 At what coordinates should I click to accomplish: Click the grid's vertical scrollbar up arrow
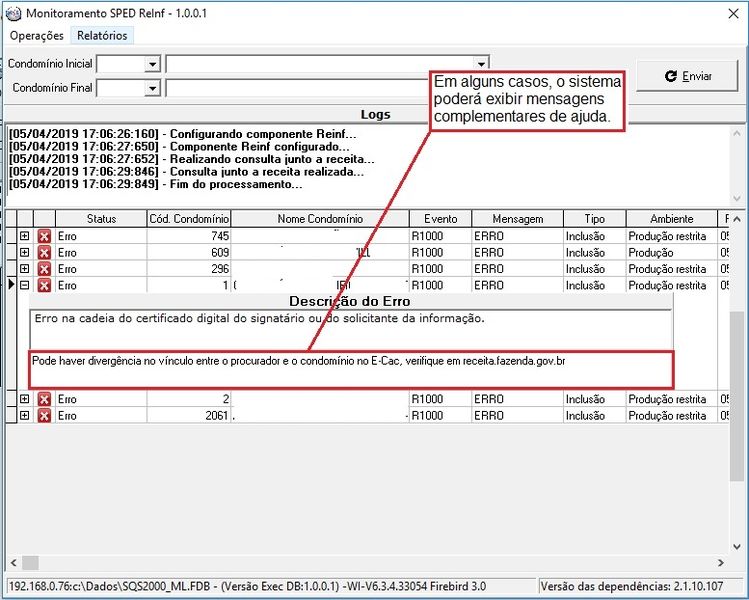(737, 219)
